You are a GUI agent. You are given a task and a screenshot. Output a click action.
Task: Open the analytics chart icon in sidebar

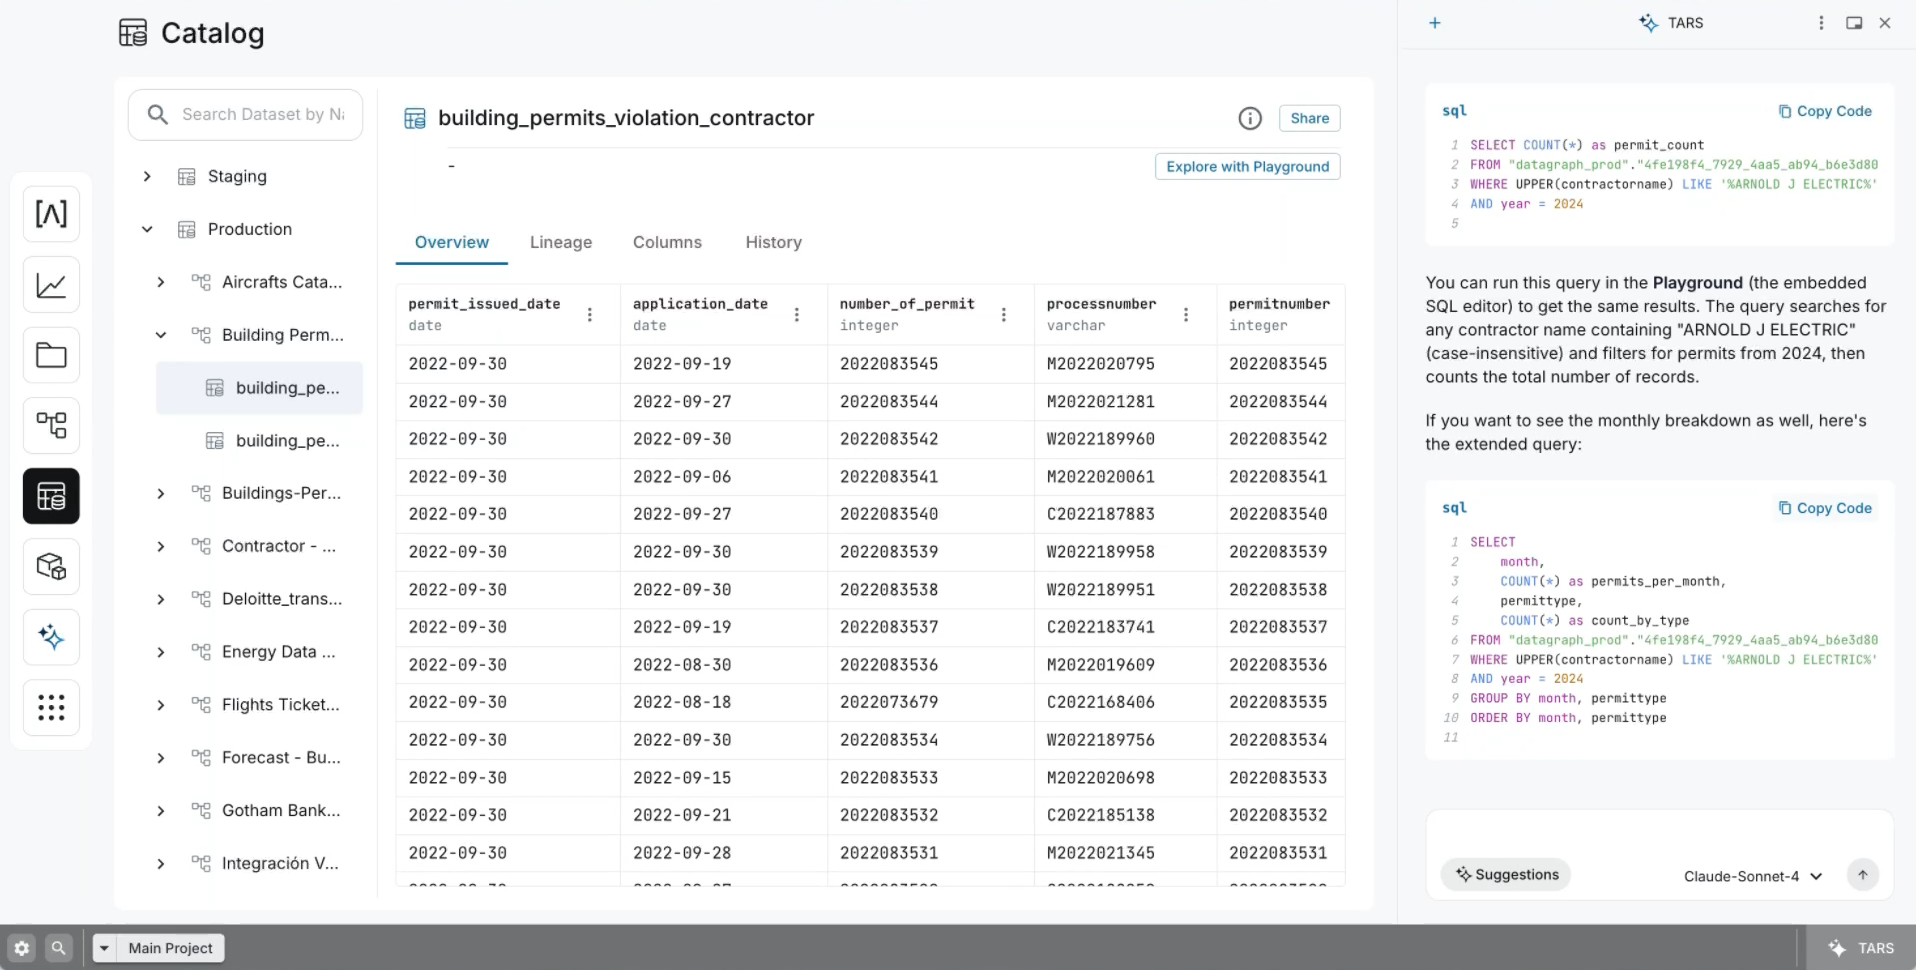coord(51,285)
